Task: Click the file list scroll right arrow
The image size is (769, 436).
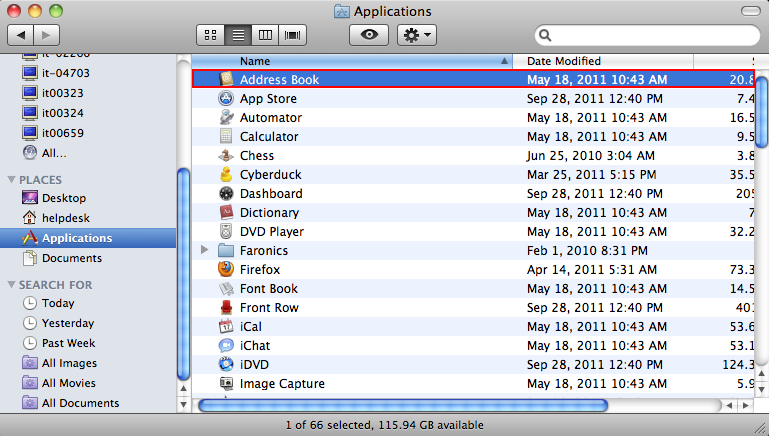Action: (746, 405)
